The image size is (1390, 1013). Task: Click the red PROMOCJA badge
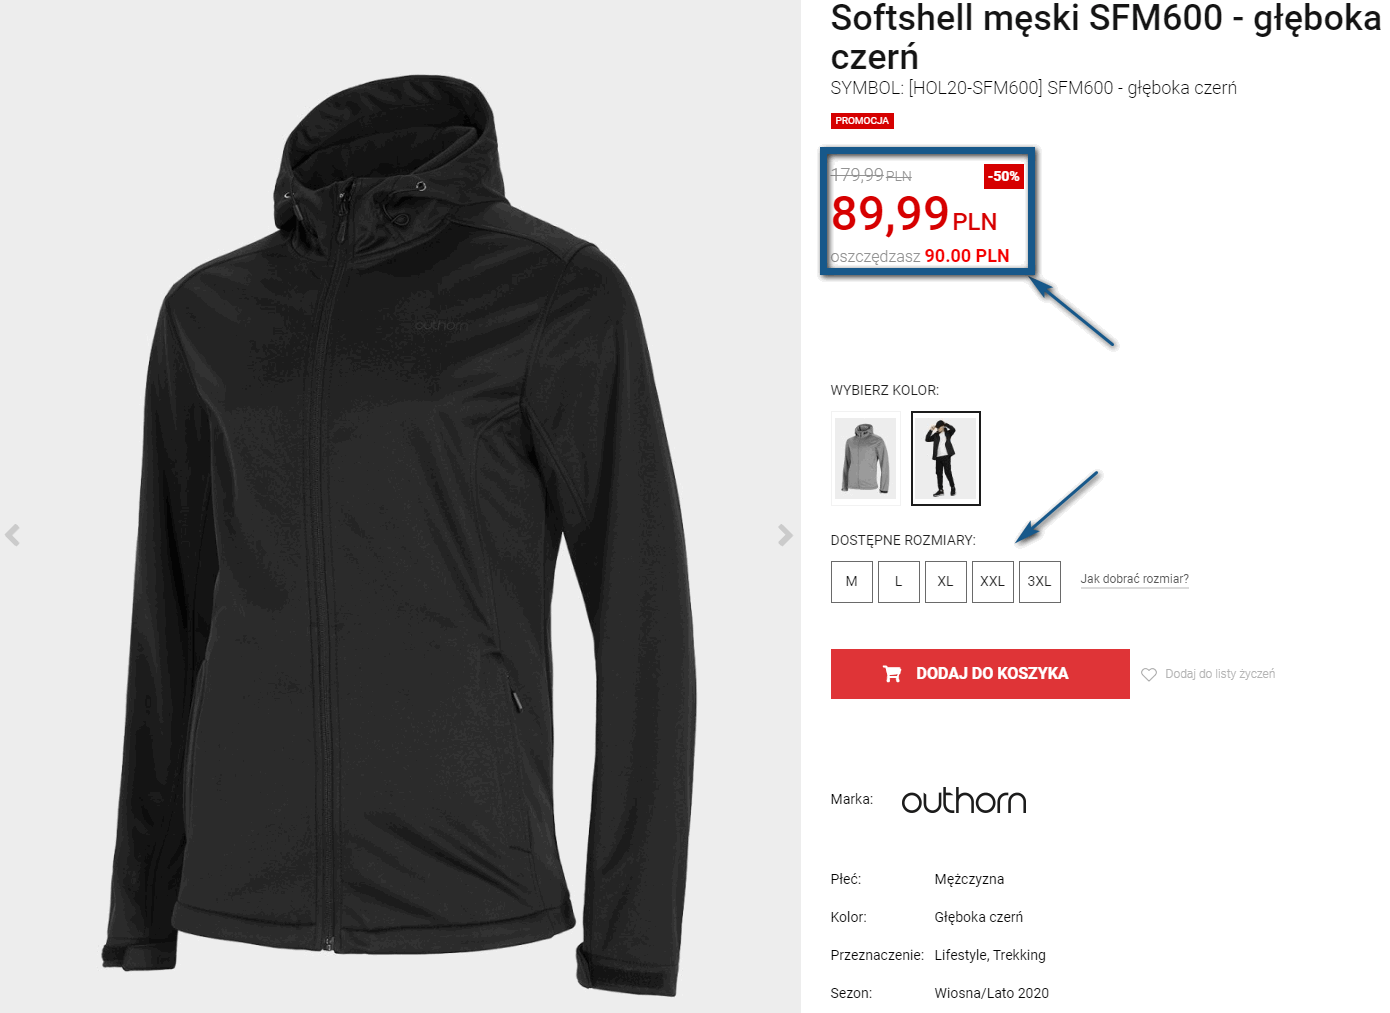(862, 121)
